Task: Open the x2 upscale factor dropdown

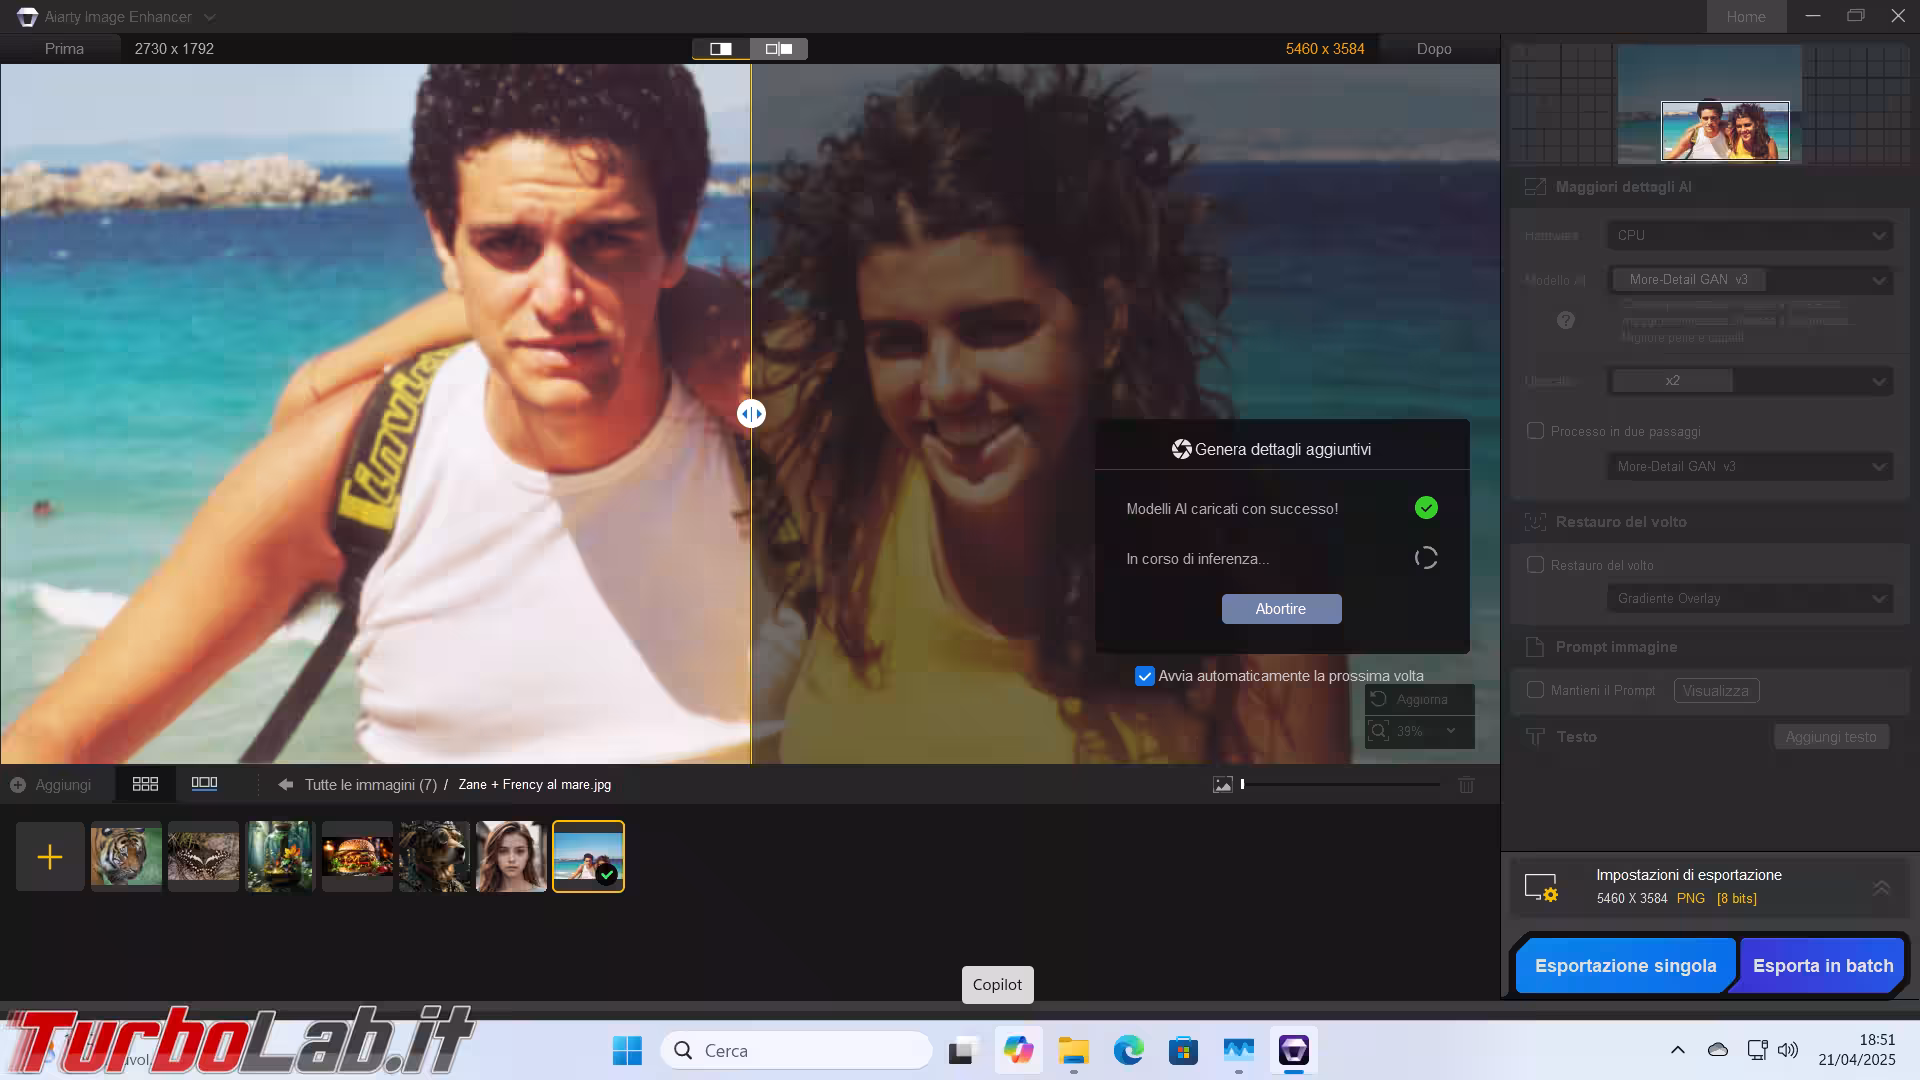Action: [1750, 381]
